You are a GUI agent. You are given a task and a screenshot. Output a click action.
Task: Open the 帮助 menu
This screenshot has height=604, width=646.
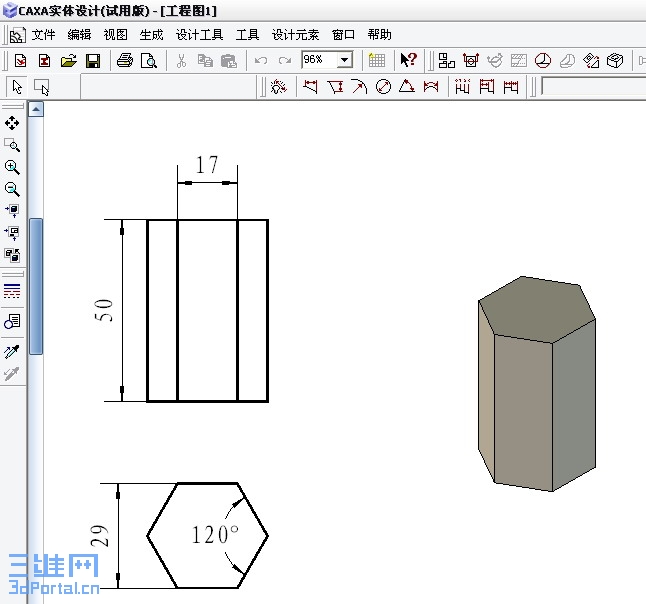(379, 35)
